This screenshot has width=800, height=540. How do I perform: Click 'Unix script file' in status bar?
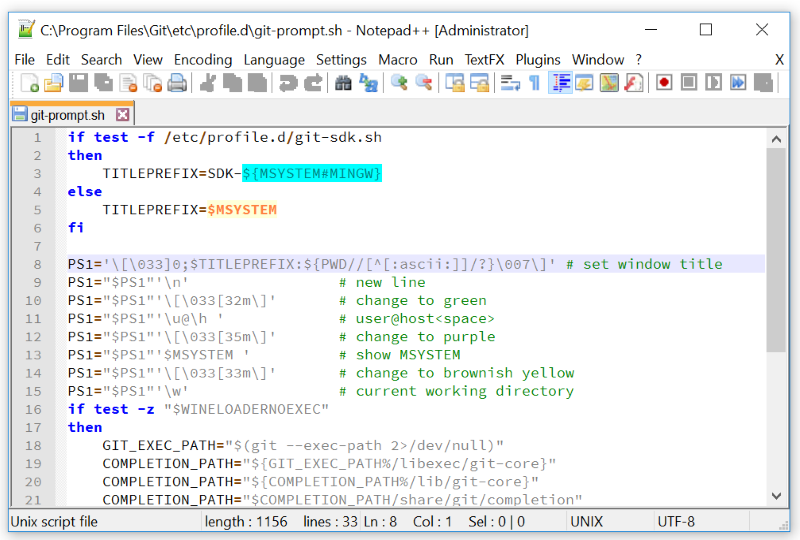coord(54,522)
